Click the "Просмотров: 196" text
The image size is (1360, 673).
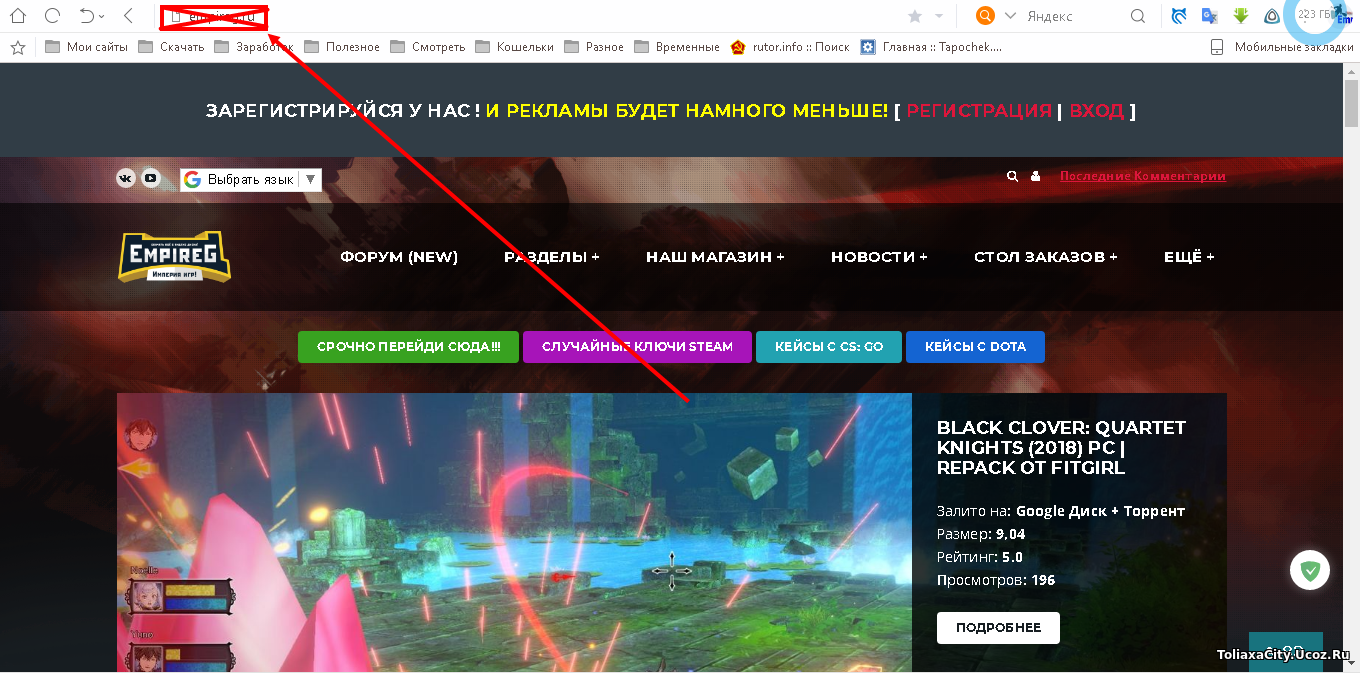pos(996,580)
